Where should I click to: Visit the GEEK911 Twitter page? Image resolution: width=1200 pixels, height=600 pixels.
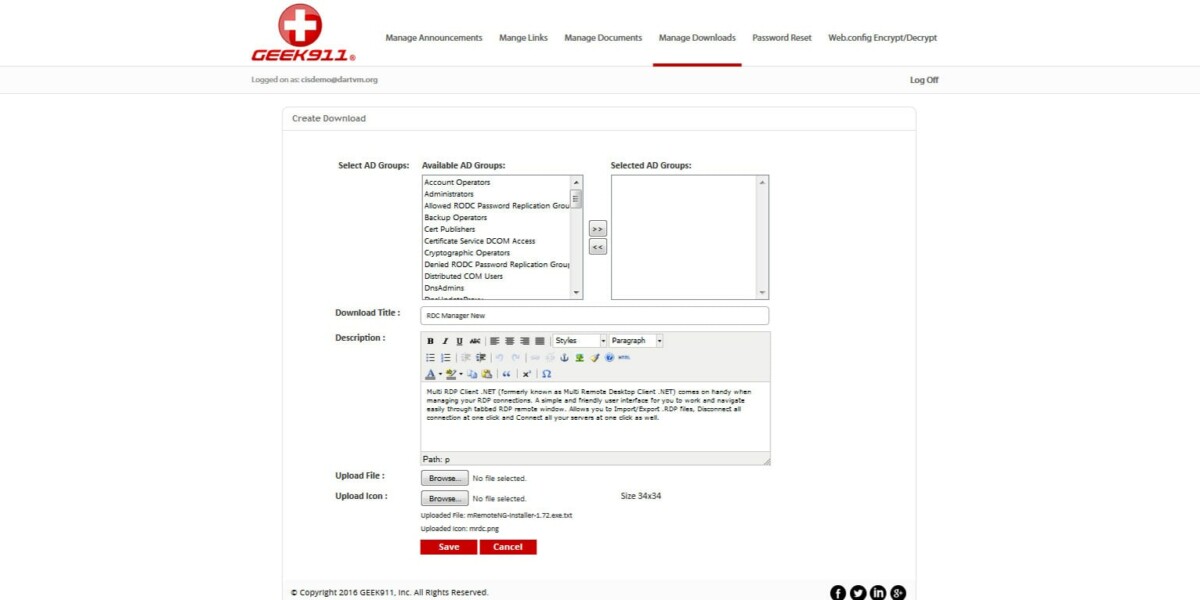coord(858,592)
